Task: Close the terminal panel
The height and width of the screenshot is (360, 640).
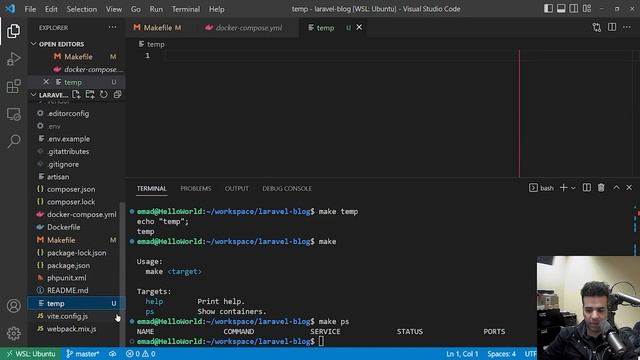Action: click(x=629, y=188)
